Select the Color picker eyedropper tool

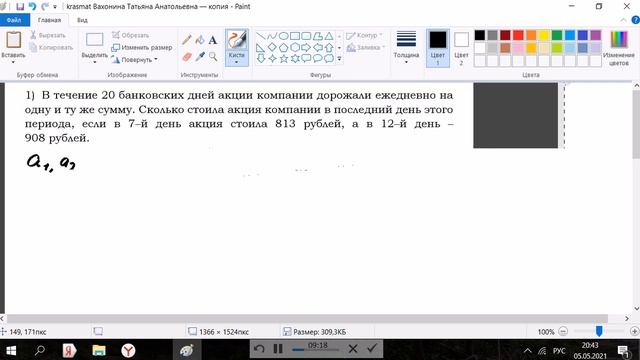tap(200, 56)
